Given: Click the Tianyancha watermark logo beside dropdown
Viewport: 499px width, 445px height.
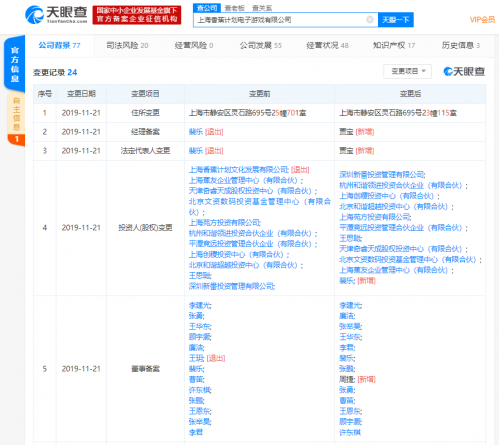Looking at the screenshot, I should (x=464, y=71).
